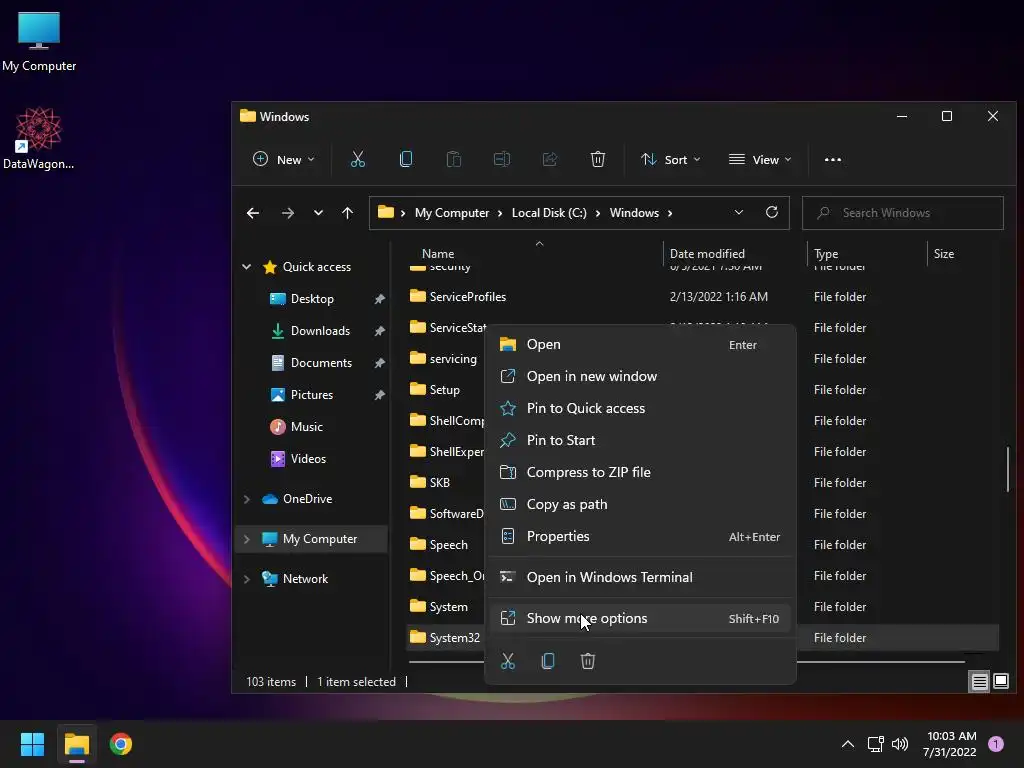Screen dimensions: 1024x768
Task: Click the Search Windows field
Action: 903,213
